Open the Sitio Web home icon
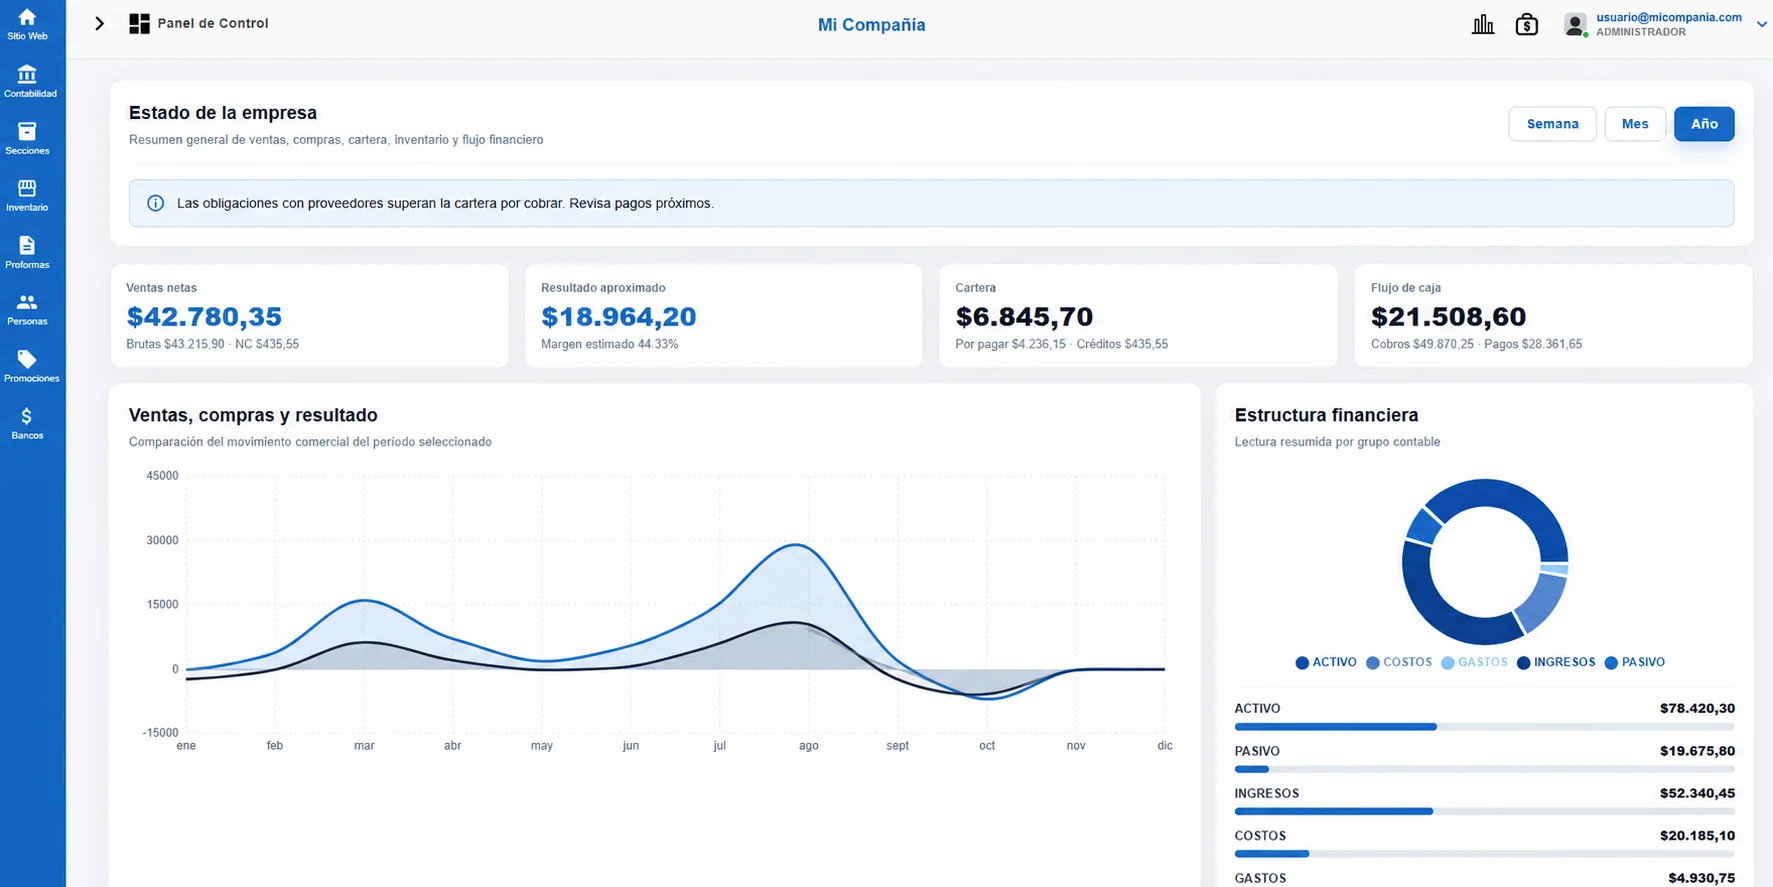Image resolution: width=1773 pixels, height=887 pixels. point(27,17)
